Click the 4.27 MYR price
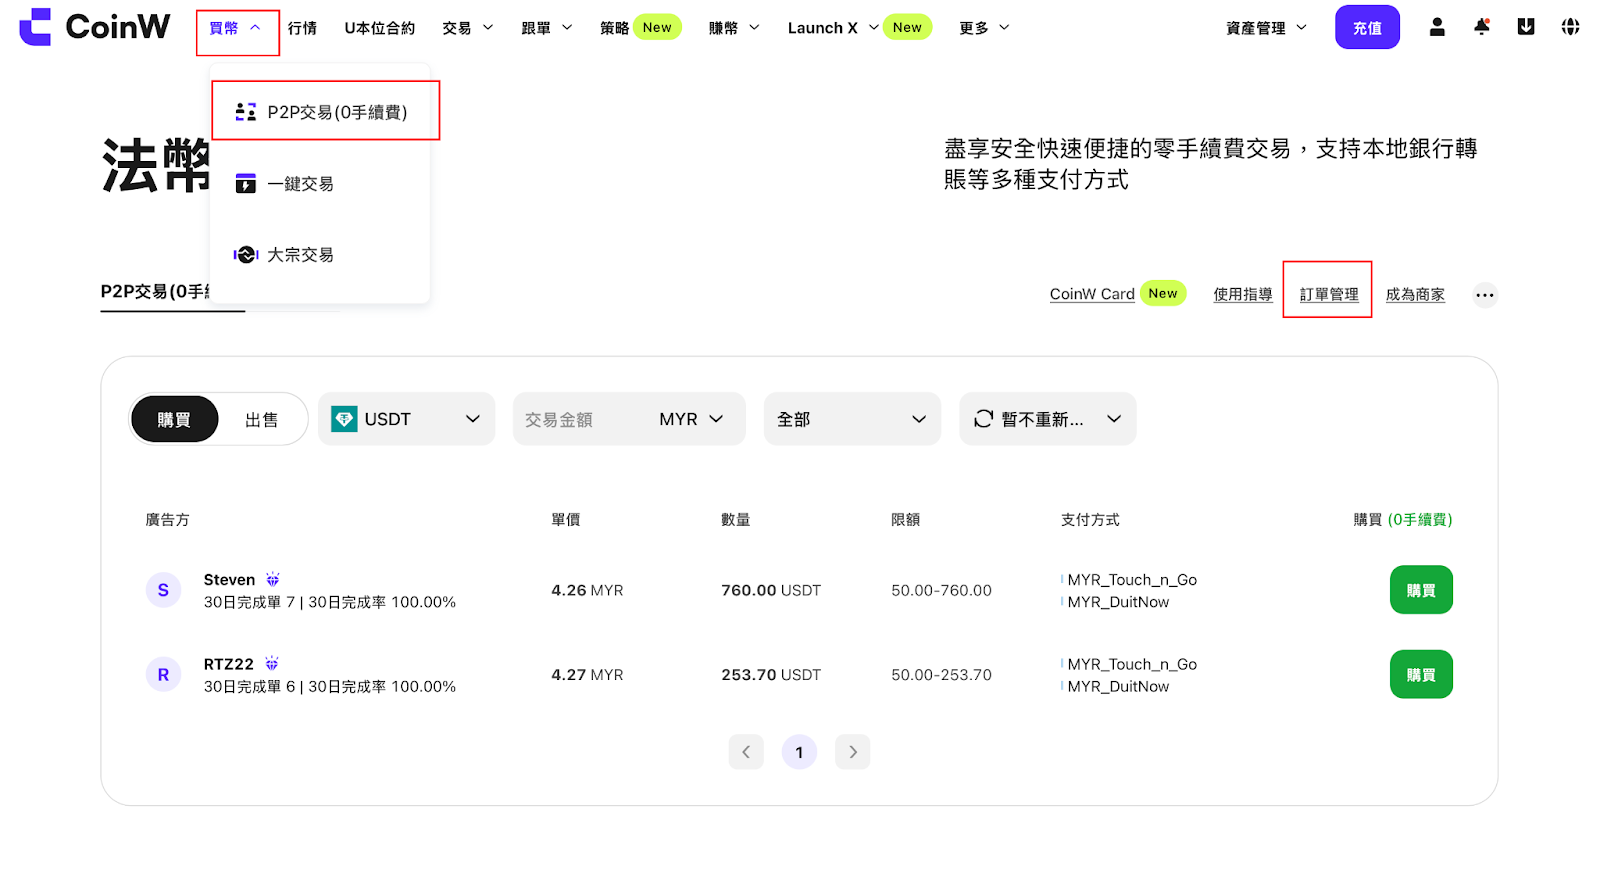Viewport: 1600px width, 877px height. [x=587, y=675]
